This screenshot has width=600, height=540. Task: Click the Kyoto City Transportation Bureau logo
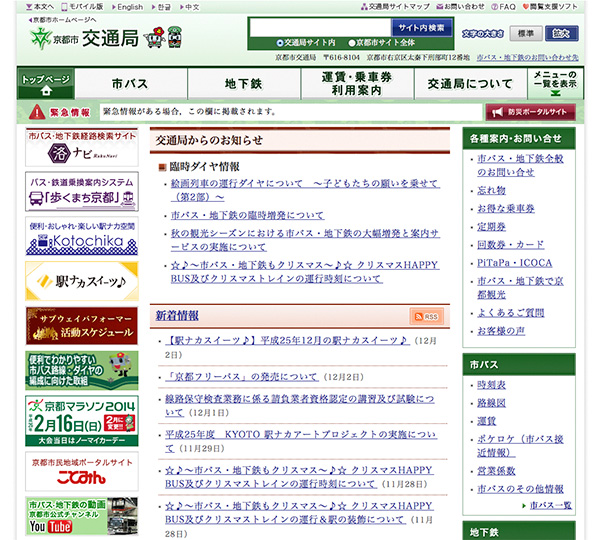(x=85, y=39)
